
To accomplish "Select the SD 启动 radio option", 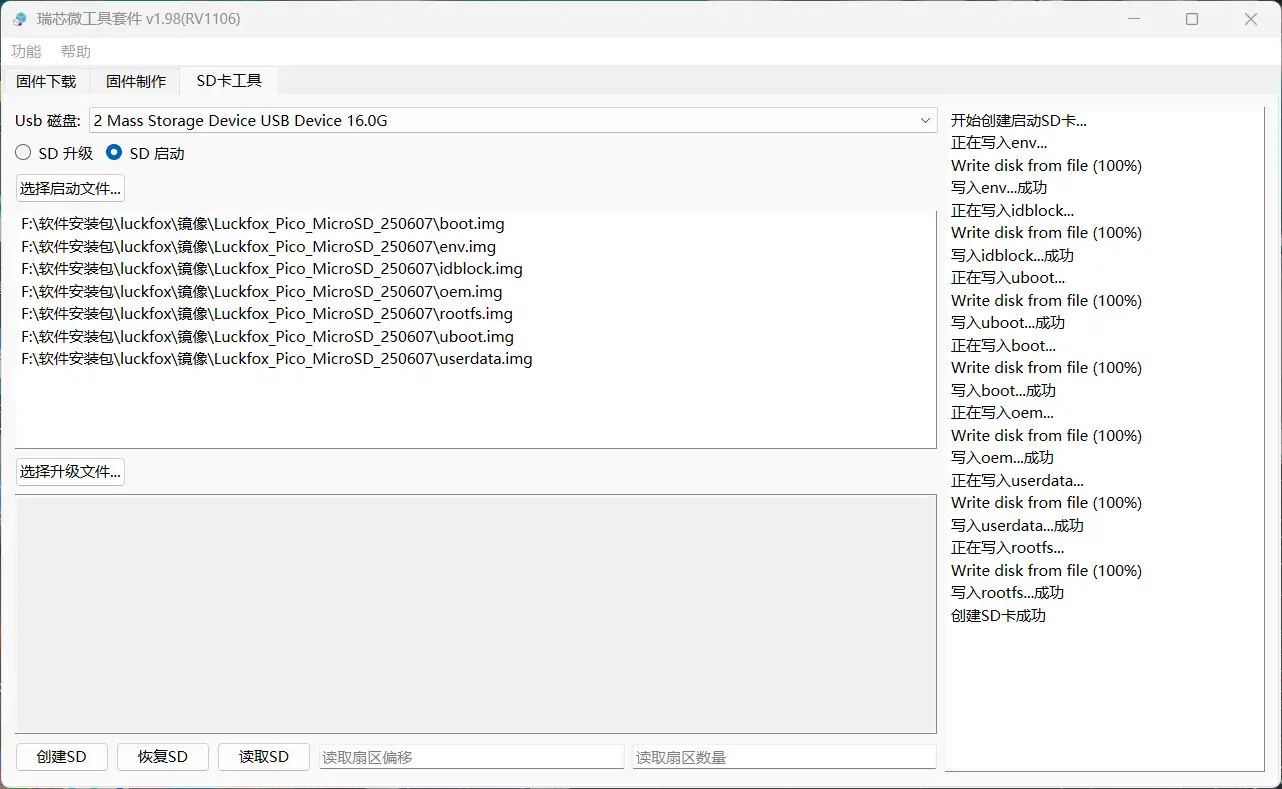I will [x=114, y=153].
